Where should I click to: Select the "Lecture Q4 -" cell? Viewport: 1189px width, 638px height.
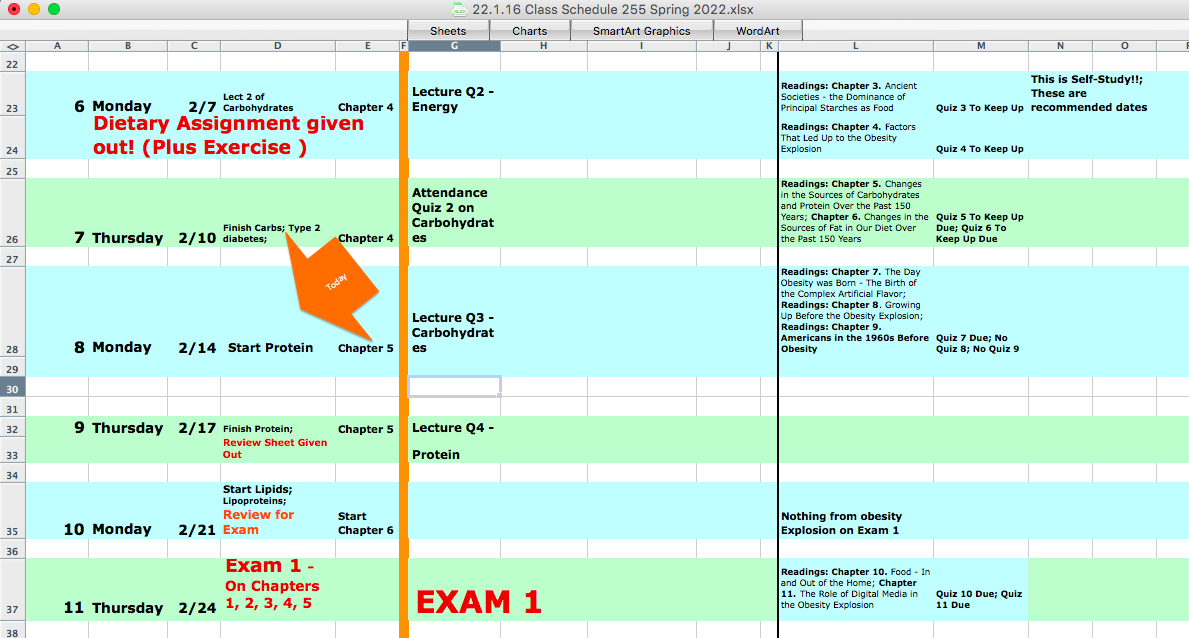[x=452, y=429]
